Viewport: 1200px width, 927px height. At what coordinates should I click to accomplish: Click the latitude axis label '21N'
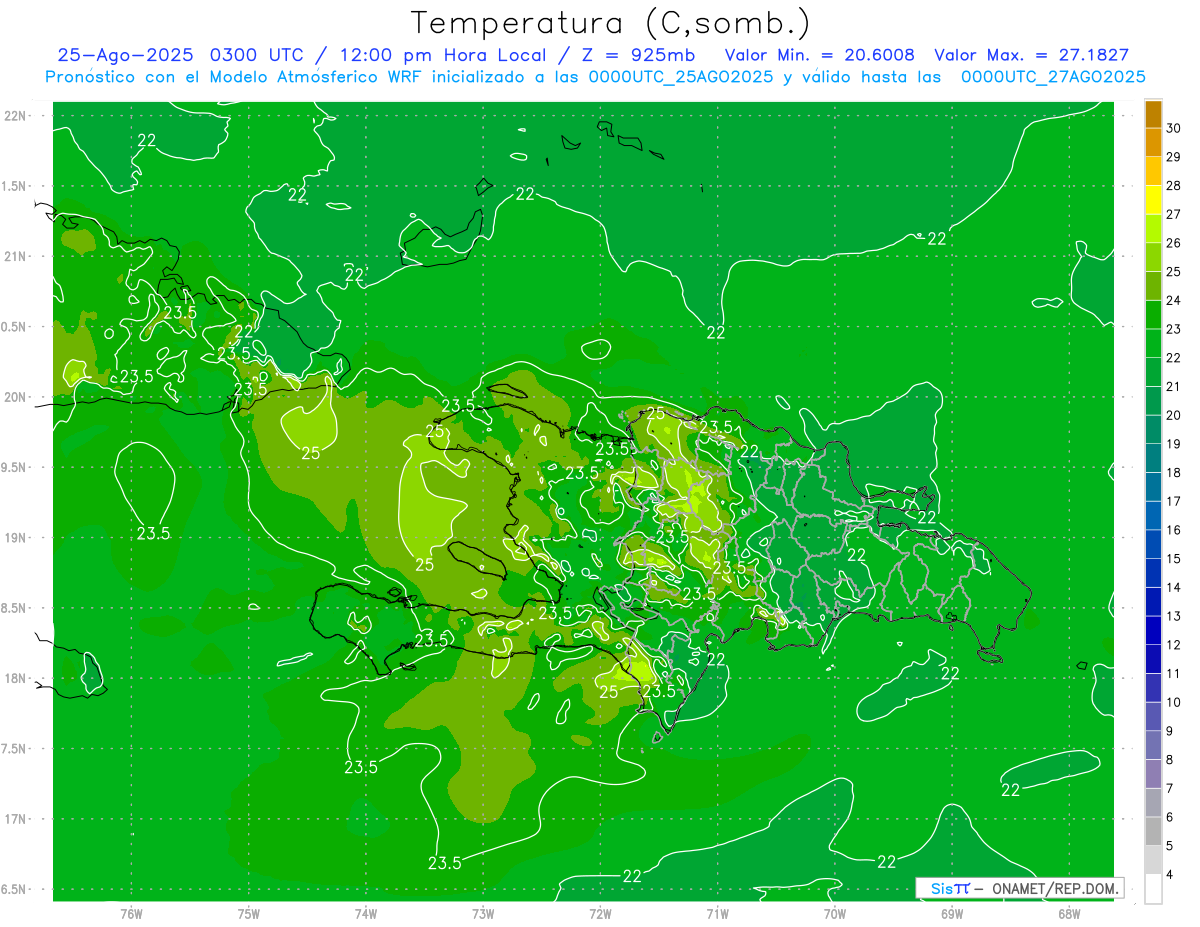pyautogui.click(x=16, y=257)
